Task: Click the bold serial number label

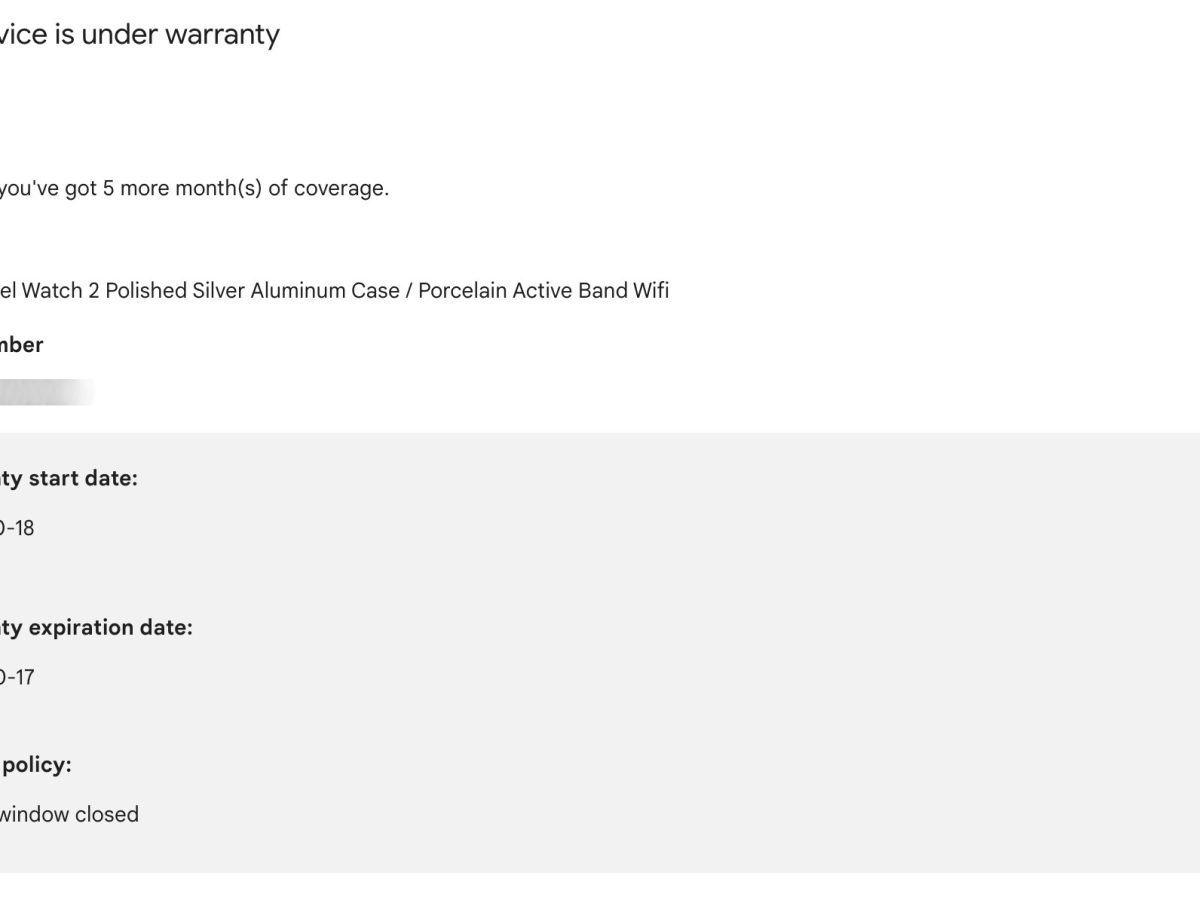Action: coord(20,345)
